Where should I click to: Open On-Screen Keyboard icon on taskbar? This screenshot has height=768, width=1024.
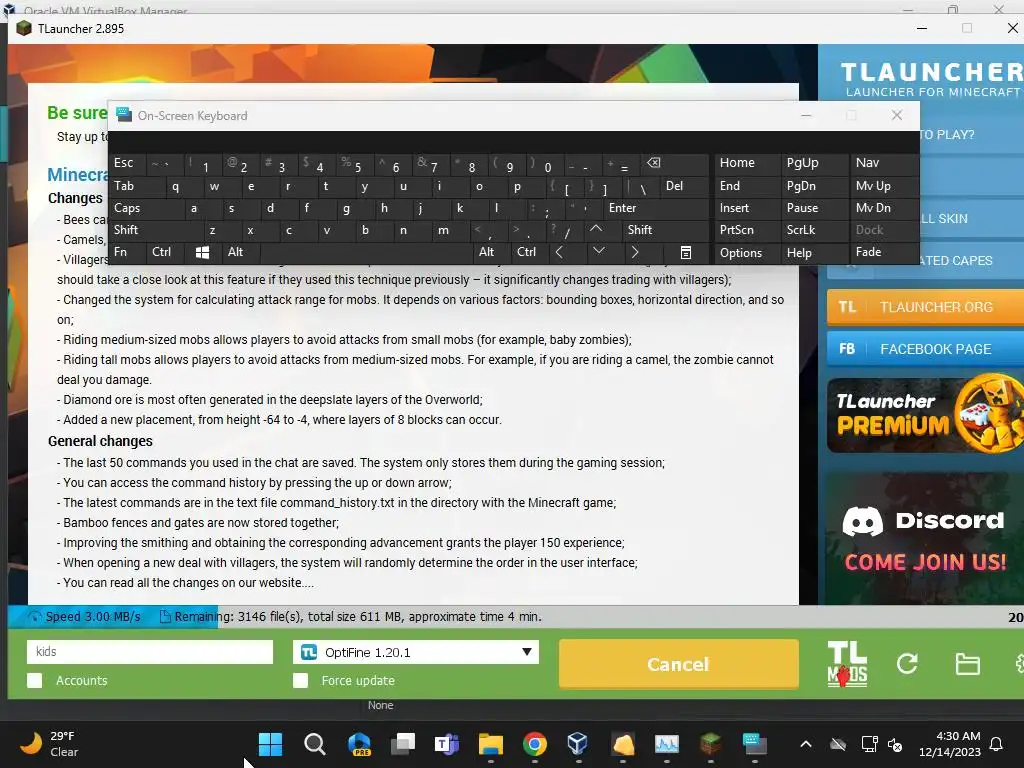[755, 744]
